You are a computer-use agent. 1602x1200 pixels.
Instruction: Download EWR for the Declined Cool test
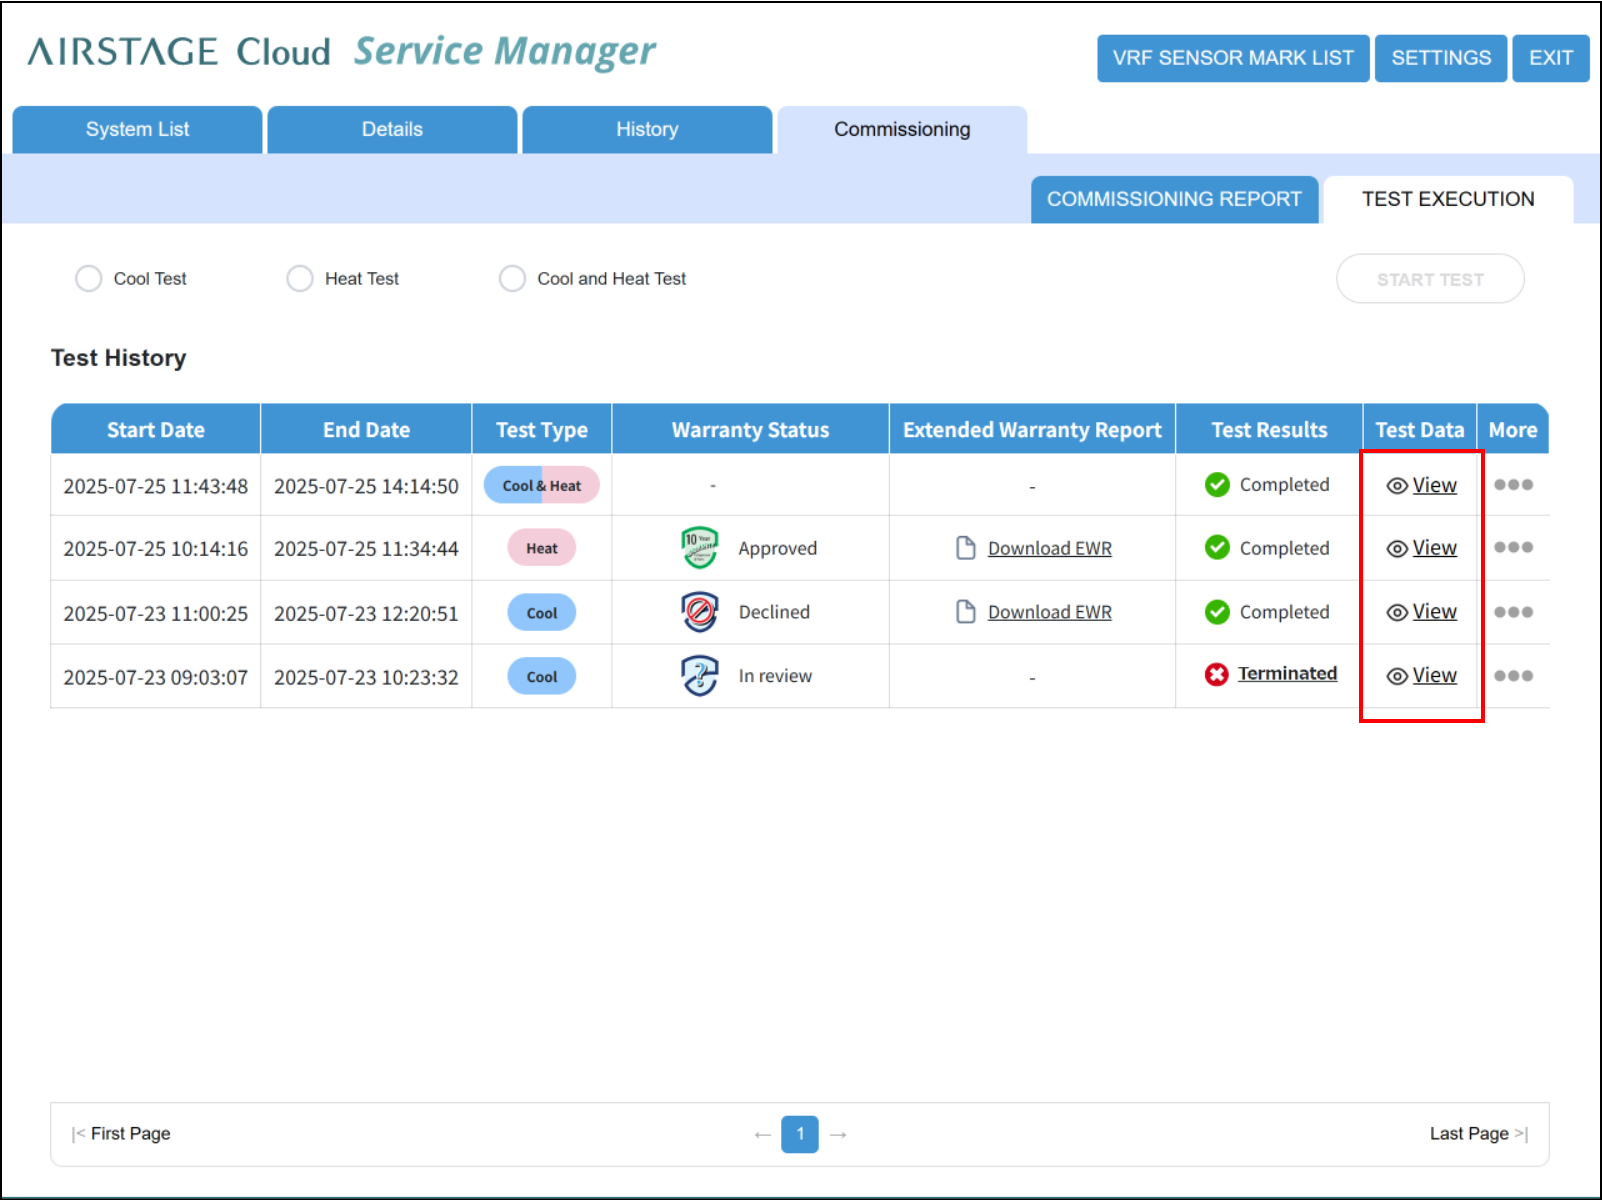click(1049, 612)
